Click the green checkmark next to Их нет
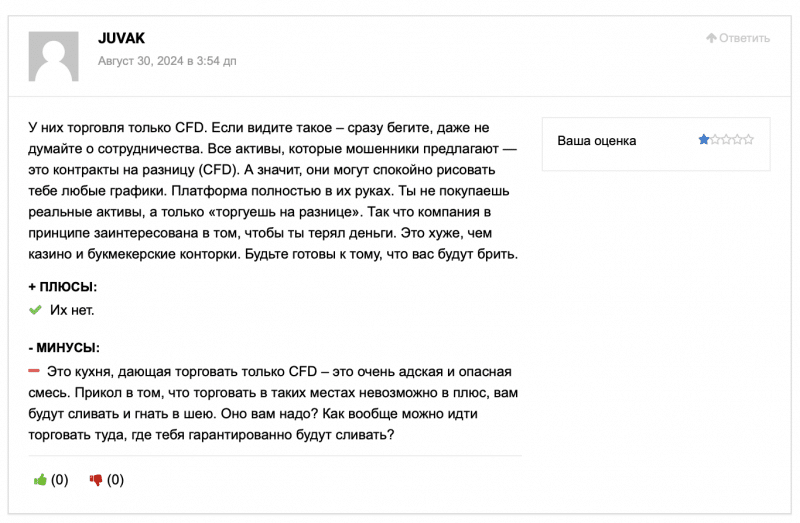 (x=35, y=310)
